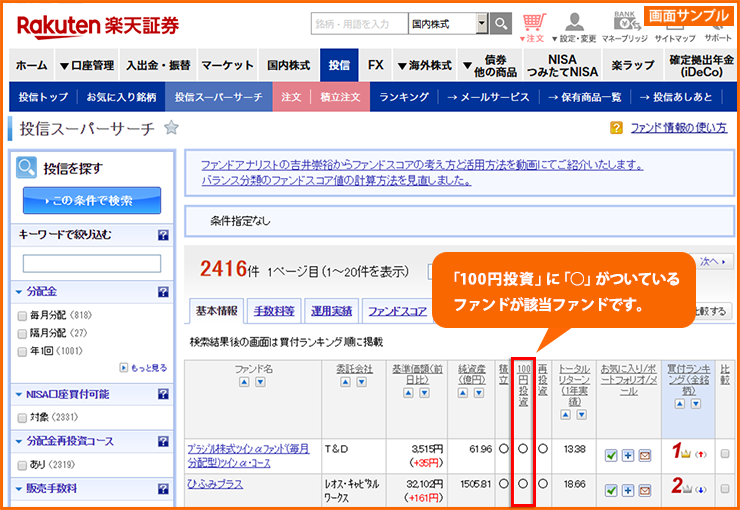
Task: Click the magnifier search button in header
Action: 501,24
